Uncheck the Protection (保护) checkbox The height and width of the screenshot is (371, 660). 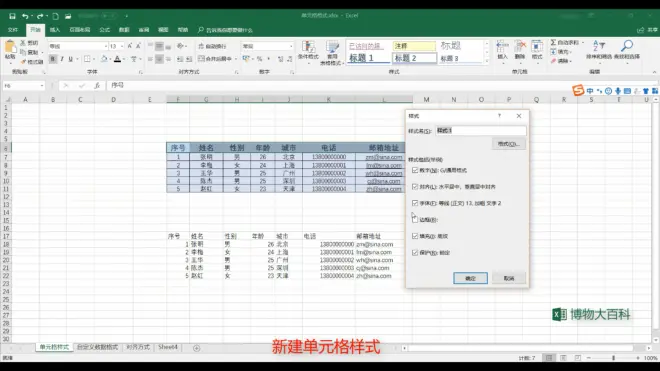point(415,253)
